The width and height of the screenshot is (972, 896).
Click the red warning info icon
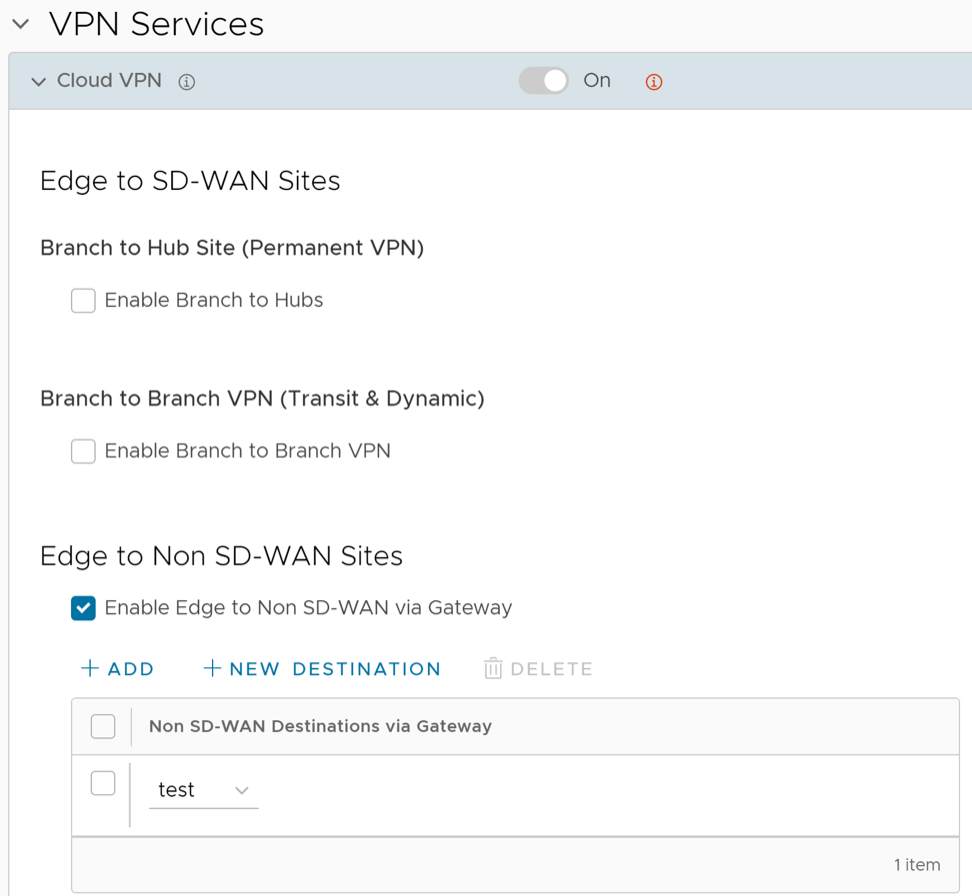tap(654, 82)
